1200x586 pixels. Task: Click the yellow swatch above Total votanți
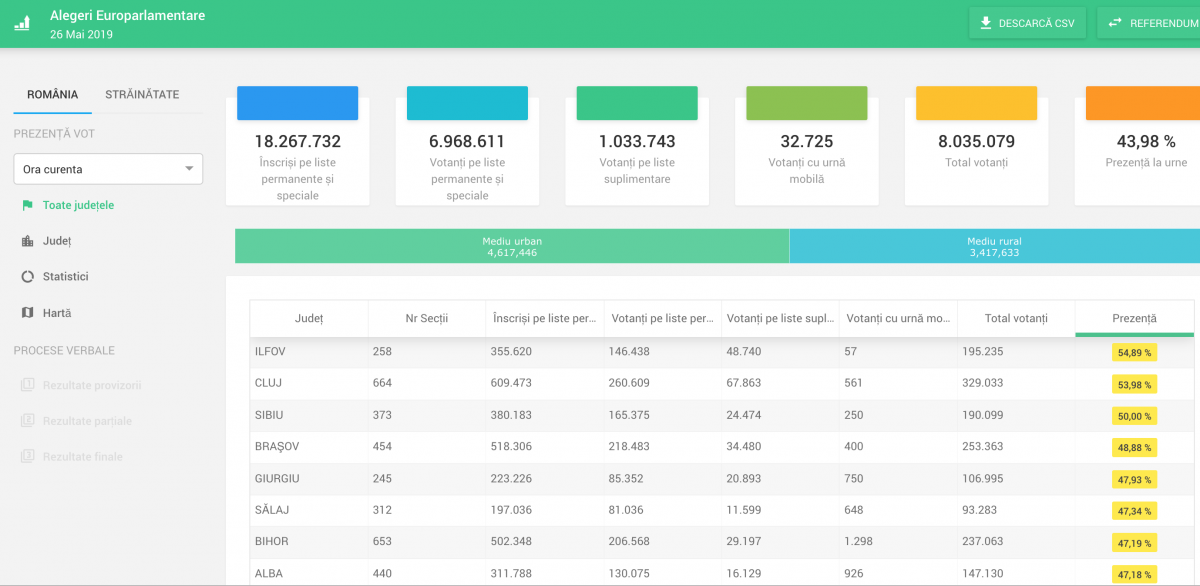[x=976, y=104]
